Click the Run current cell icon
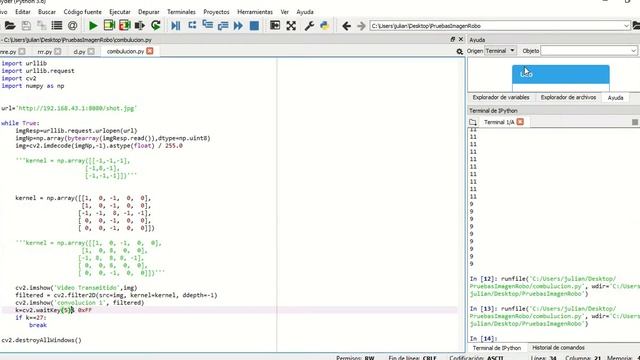The height and width of the screenshot is (360, 640). pyautogui.click(x=109, y=26)
